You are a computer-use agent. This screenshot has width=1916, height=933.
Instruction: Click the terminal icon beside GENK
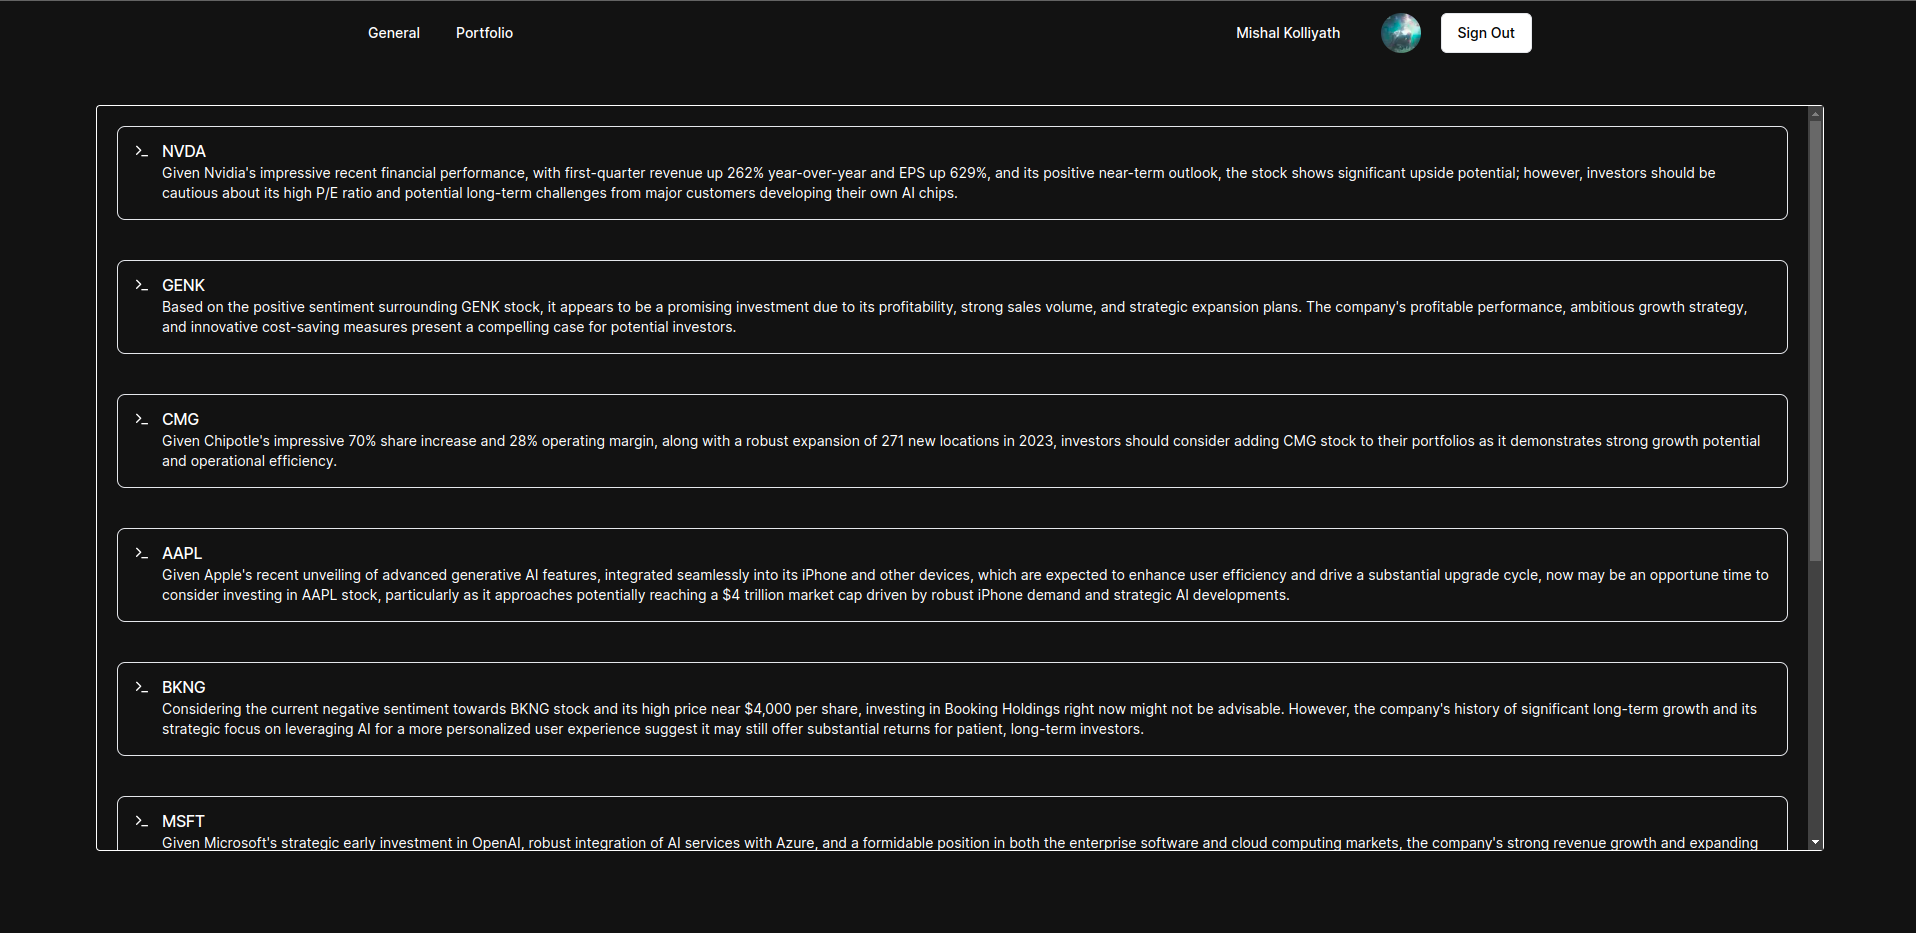click(x=141, y=285)
